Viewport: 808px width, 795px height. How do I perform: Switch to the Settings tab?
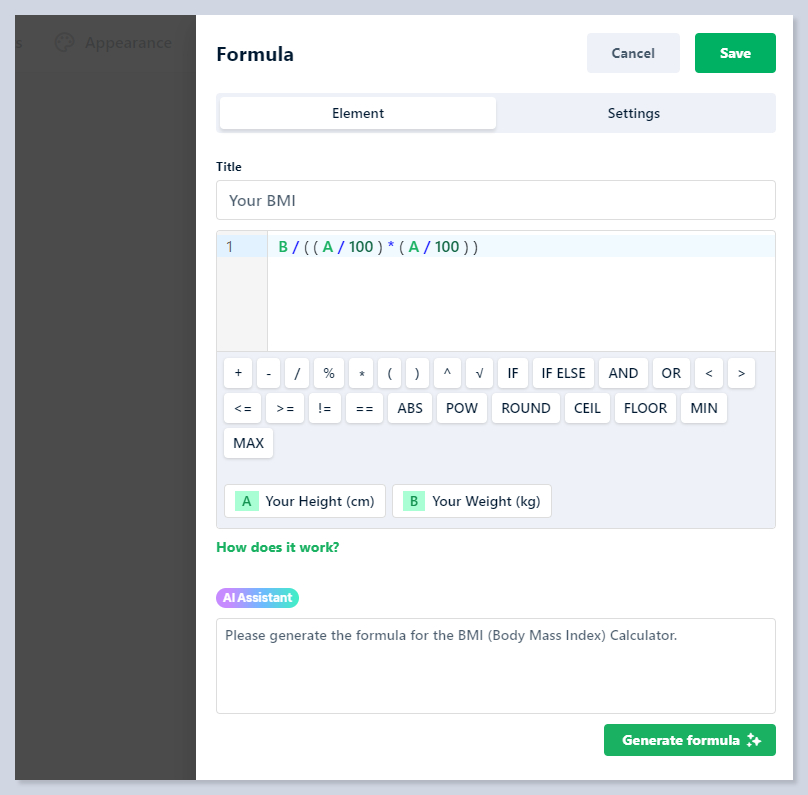coord(634,113)
